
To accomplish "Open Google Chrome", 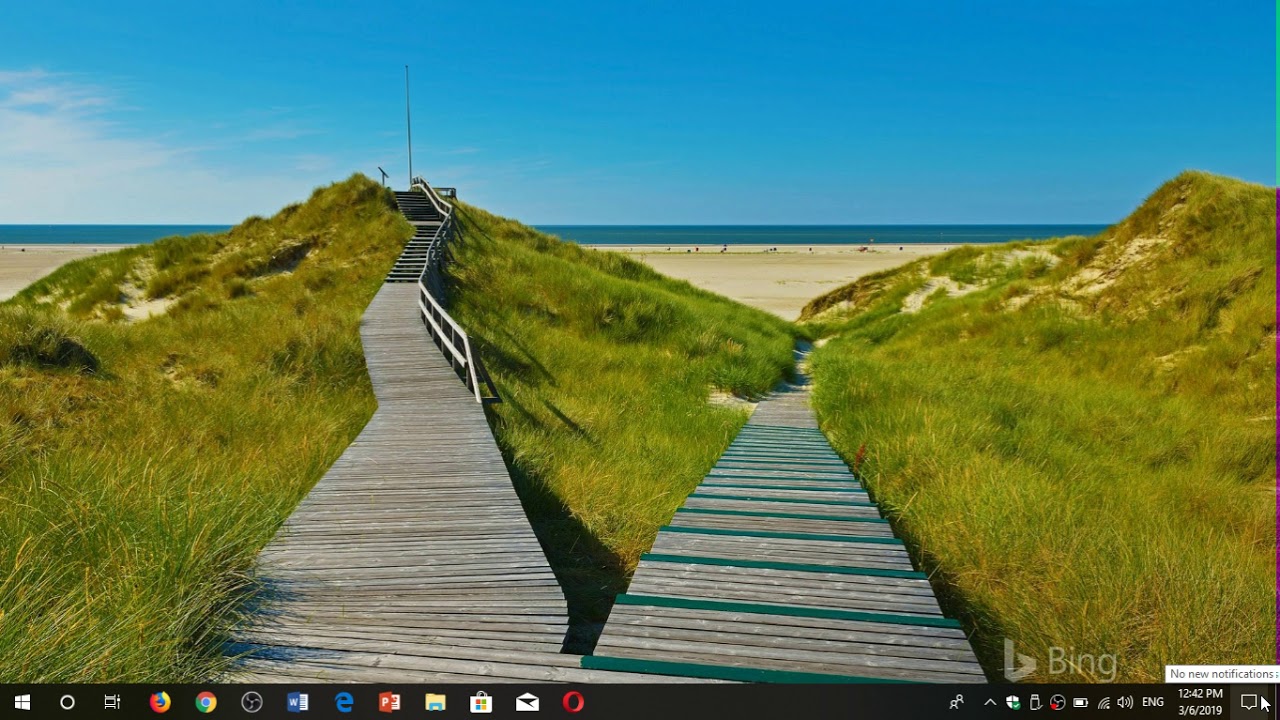I will click(205, 702).
